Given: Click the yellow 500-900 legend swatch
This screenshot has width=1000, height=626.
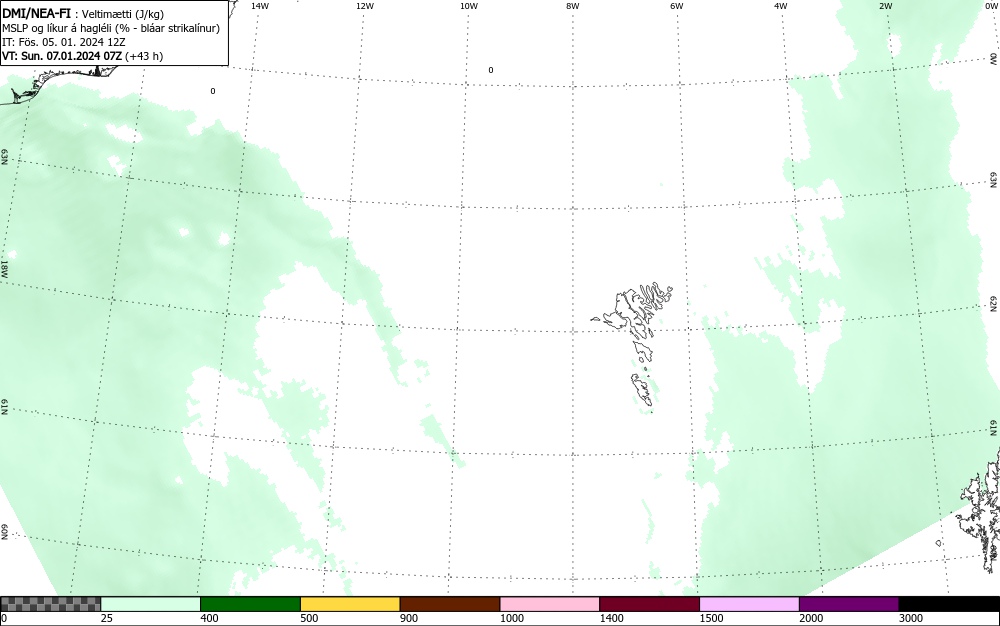Looking at the screenshot, I should [x=350, y=604].
